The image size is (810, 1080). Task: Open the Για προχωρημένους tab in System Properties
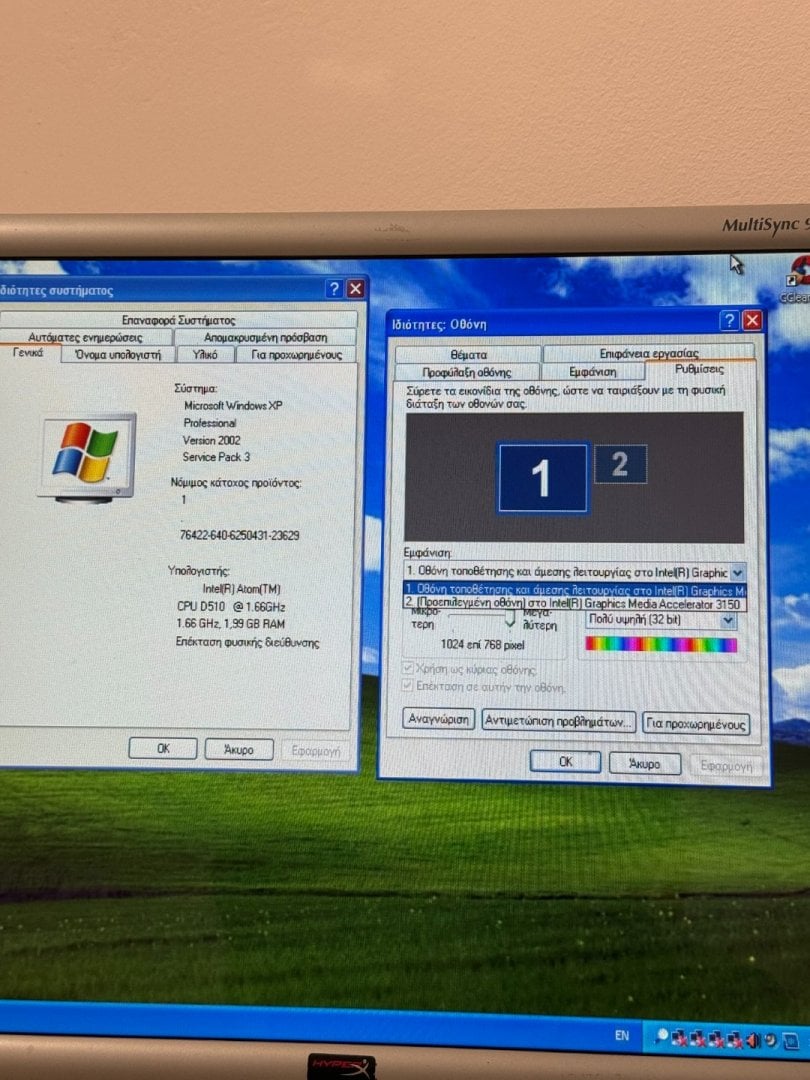click(296, 354)
